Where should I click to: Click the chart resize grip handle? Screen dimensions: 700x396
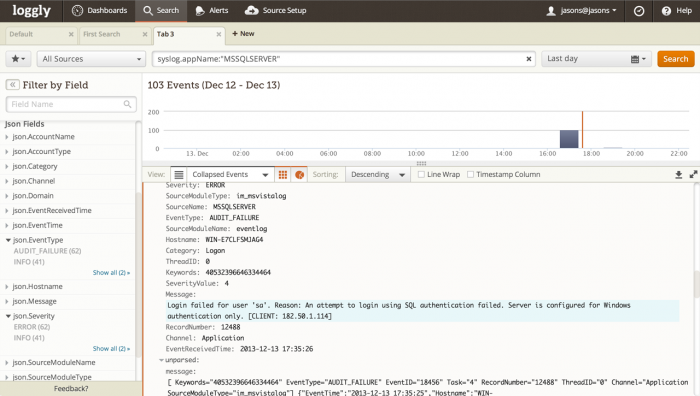tap(421, 163)
